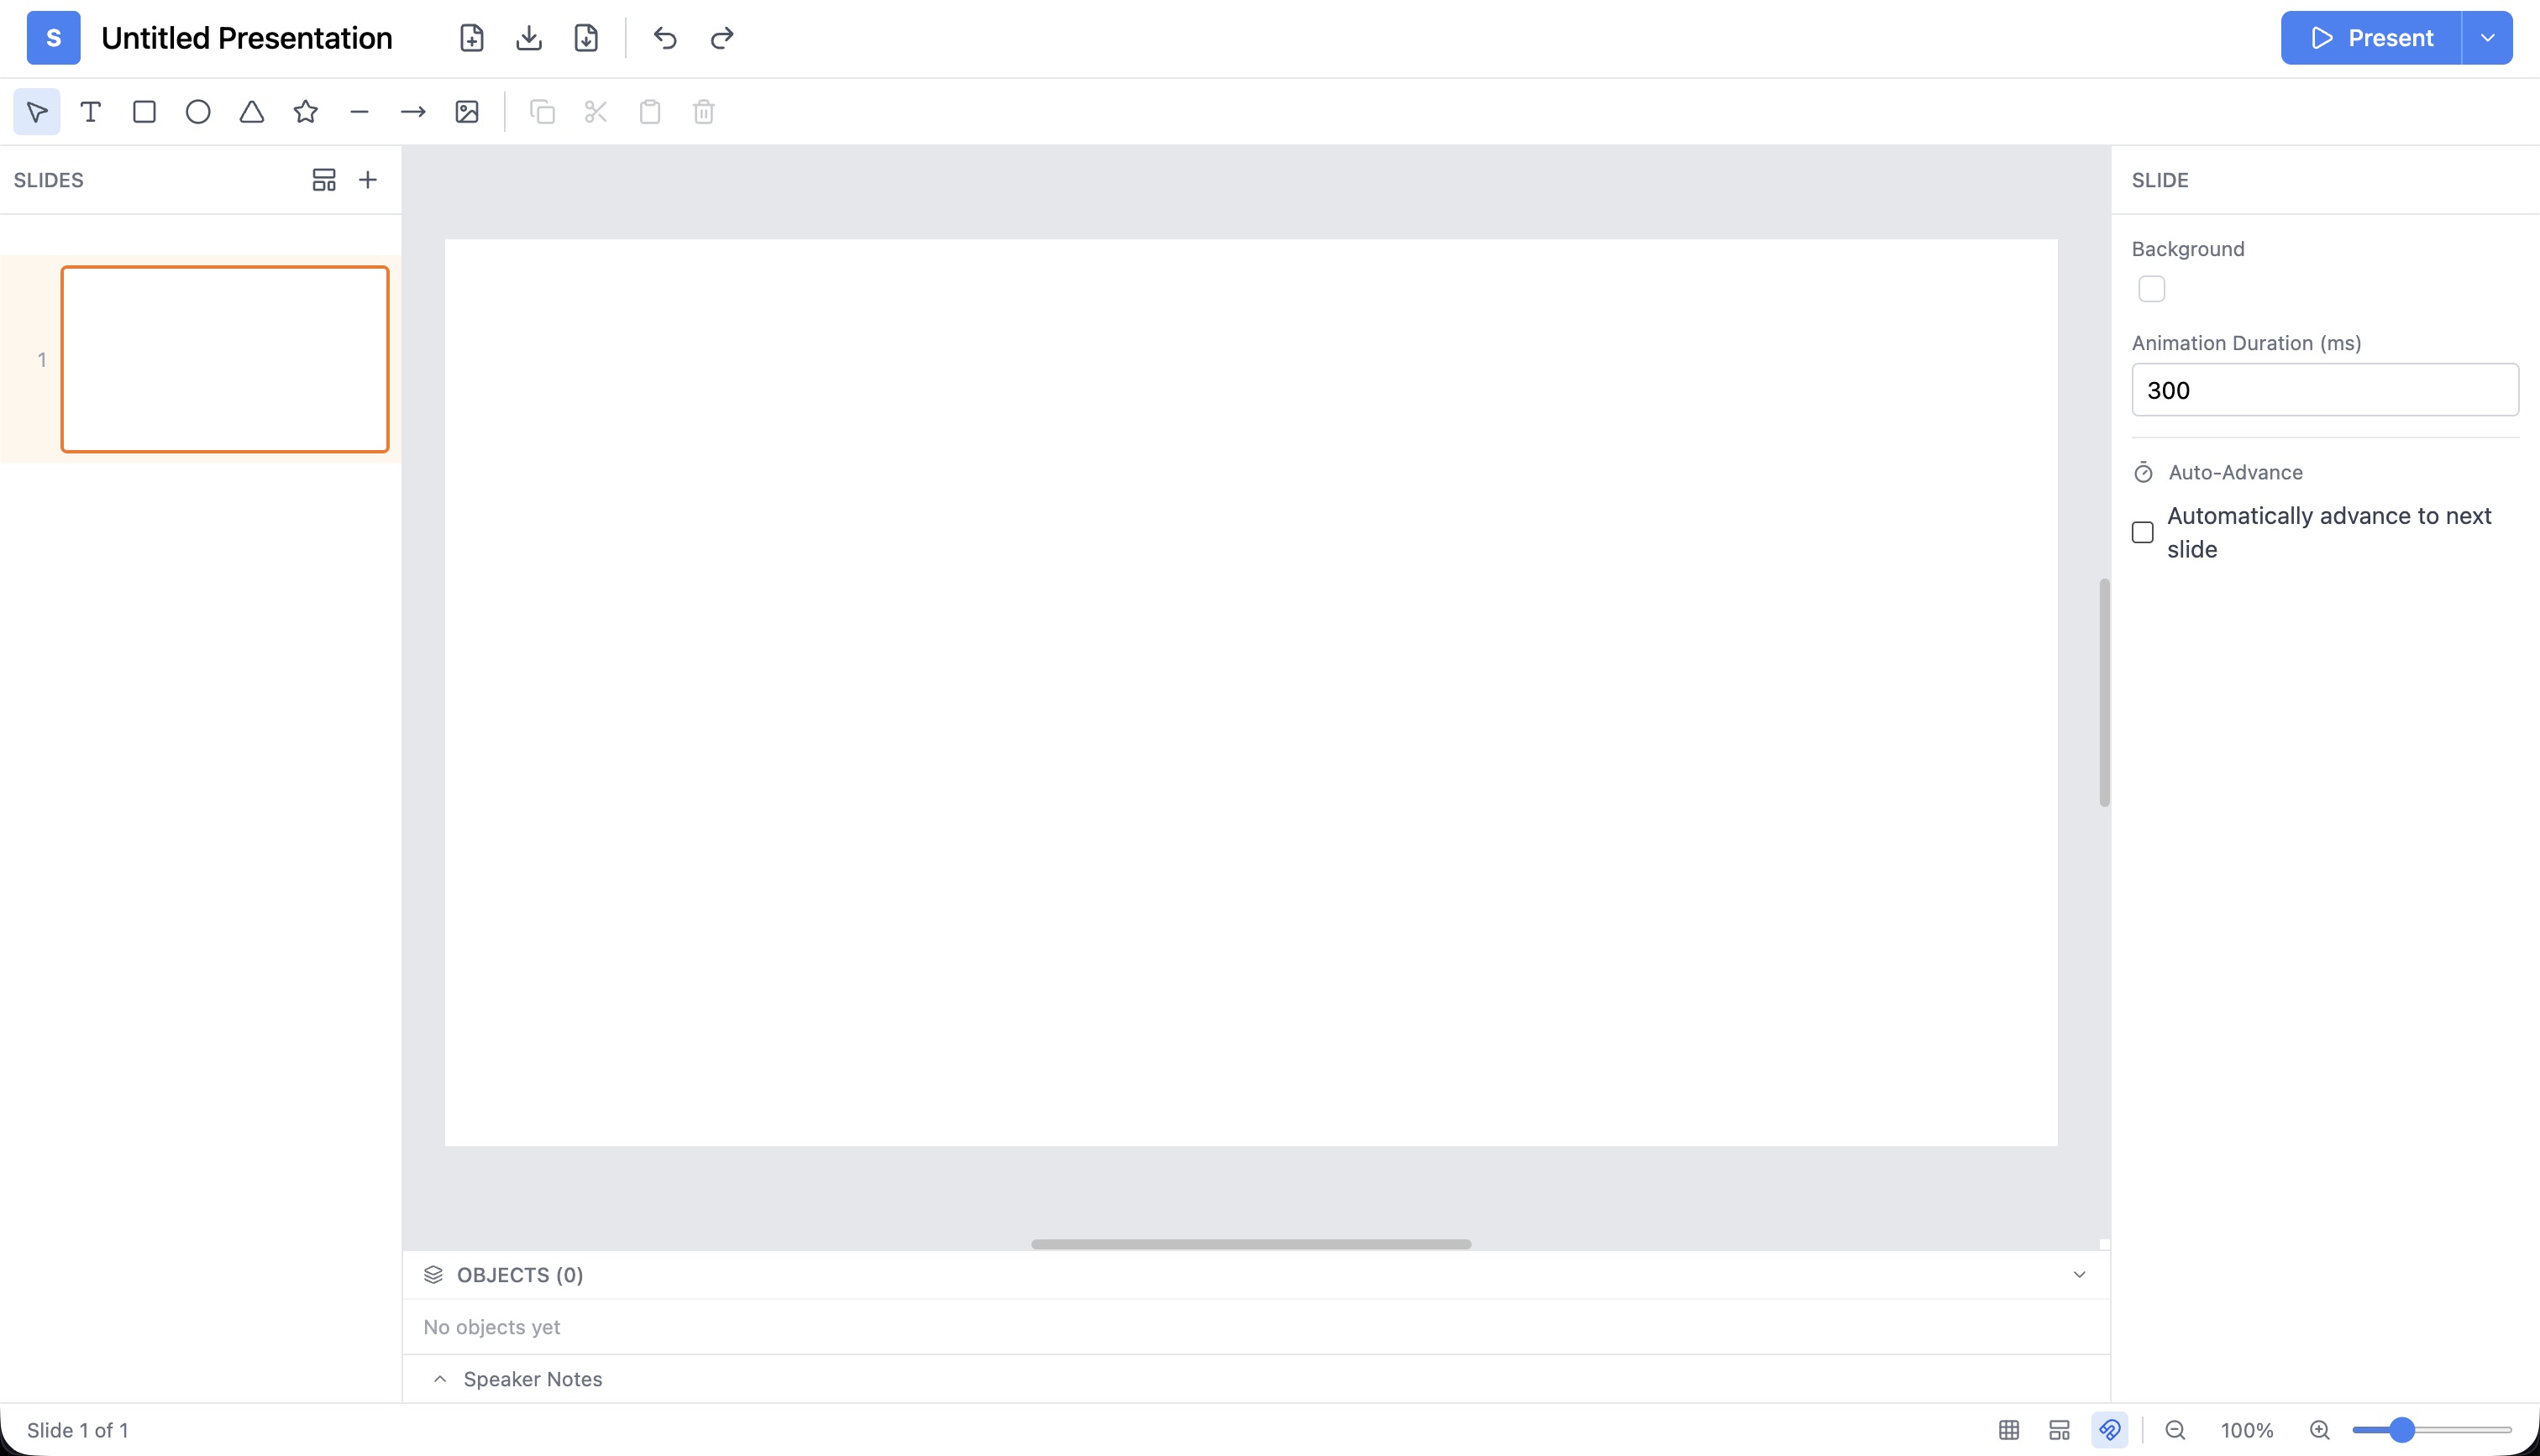Collapse the Objects panel chevron
Screen dimensions: 2540x1456
coord(2080,1274)
